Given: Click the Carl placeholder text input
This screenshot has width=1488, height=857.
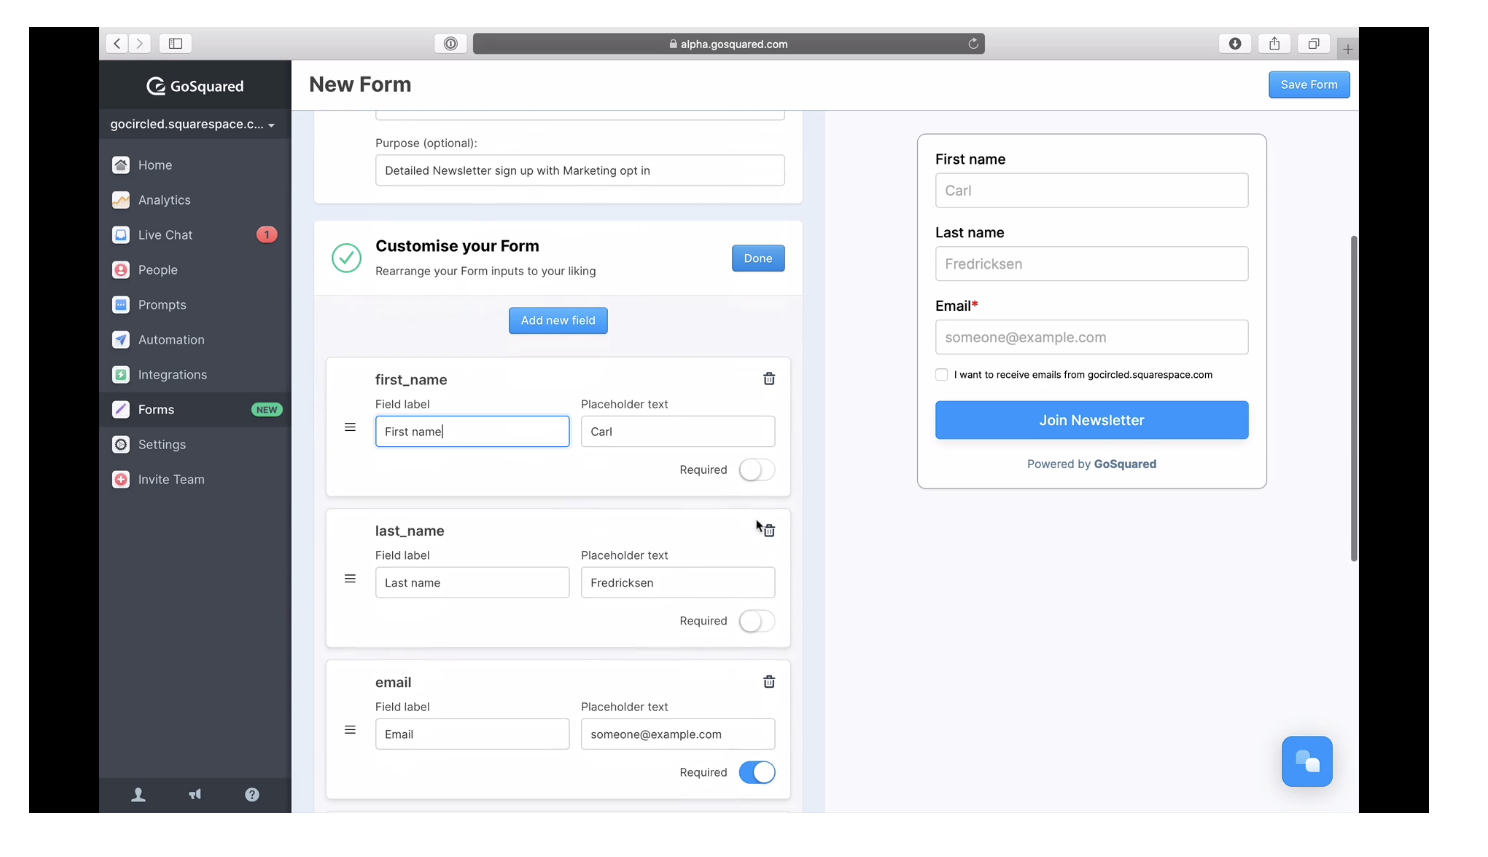Looking at the screenshot, I should [x=678, y=431].
